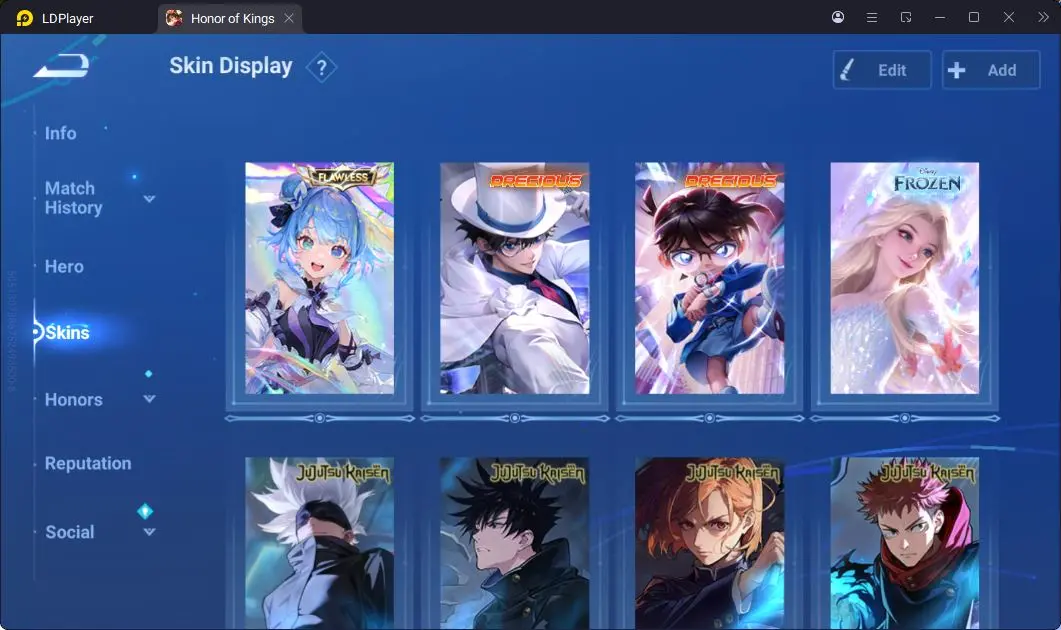Select the Jujutsu Kaisen pink-haired boy skin
1061x630 pixels.
(x=905, y=543)
